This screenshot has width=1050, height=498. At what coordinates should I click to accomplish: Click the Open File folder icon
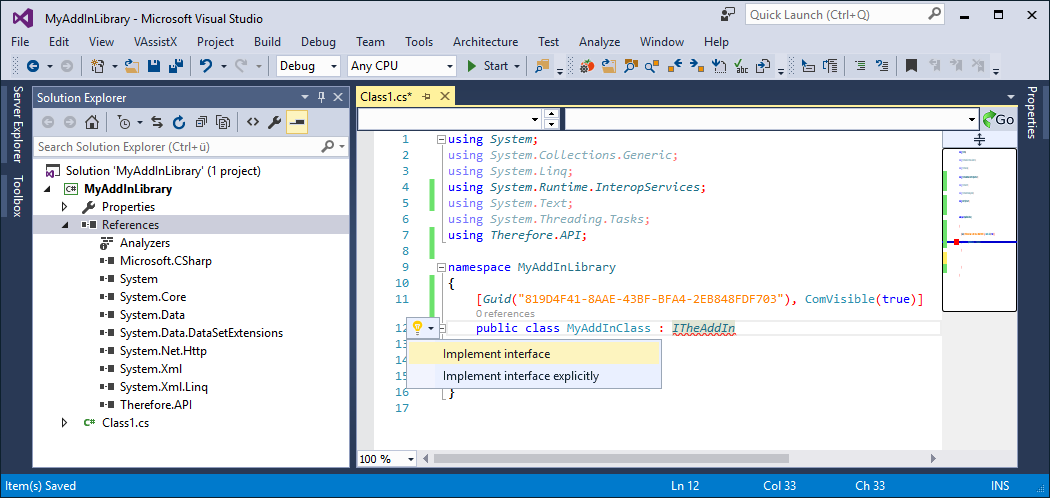[x=132, y=66]
